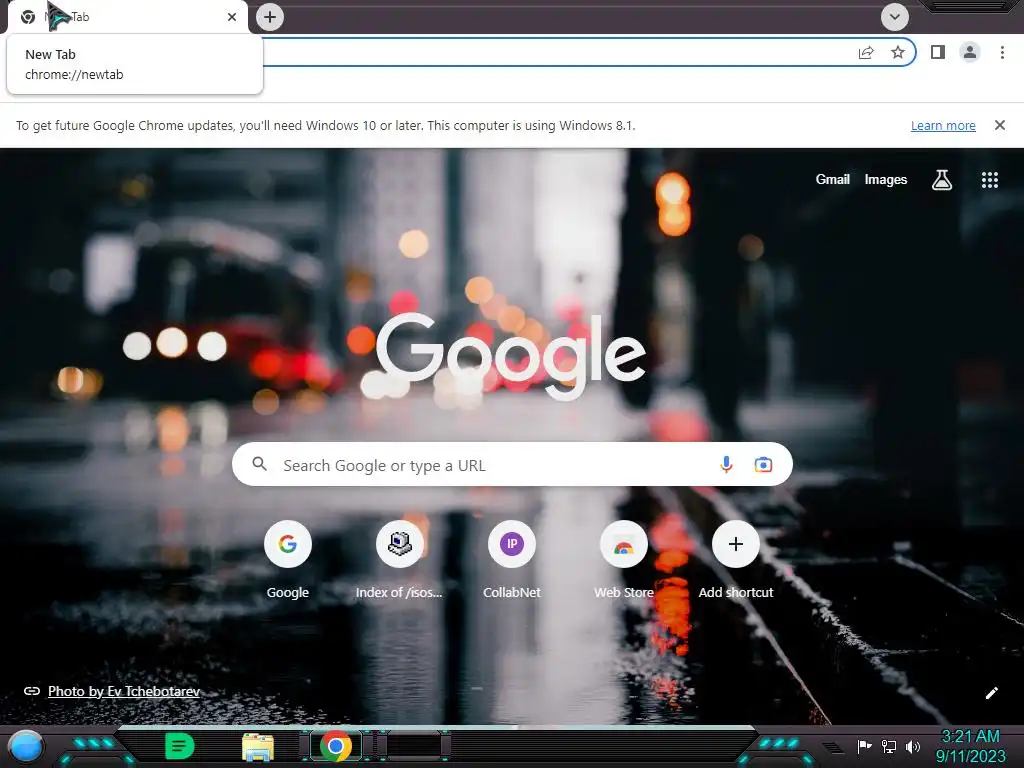Screen dimensions: 1024x768
Task: Close the New Tab tab
Action: pyautogui.click(x=232, y=17)
